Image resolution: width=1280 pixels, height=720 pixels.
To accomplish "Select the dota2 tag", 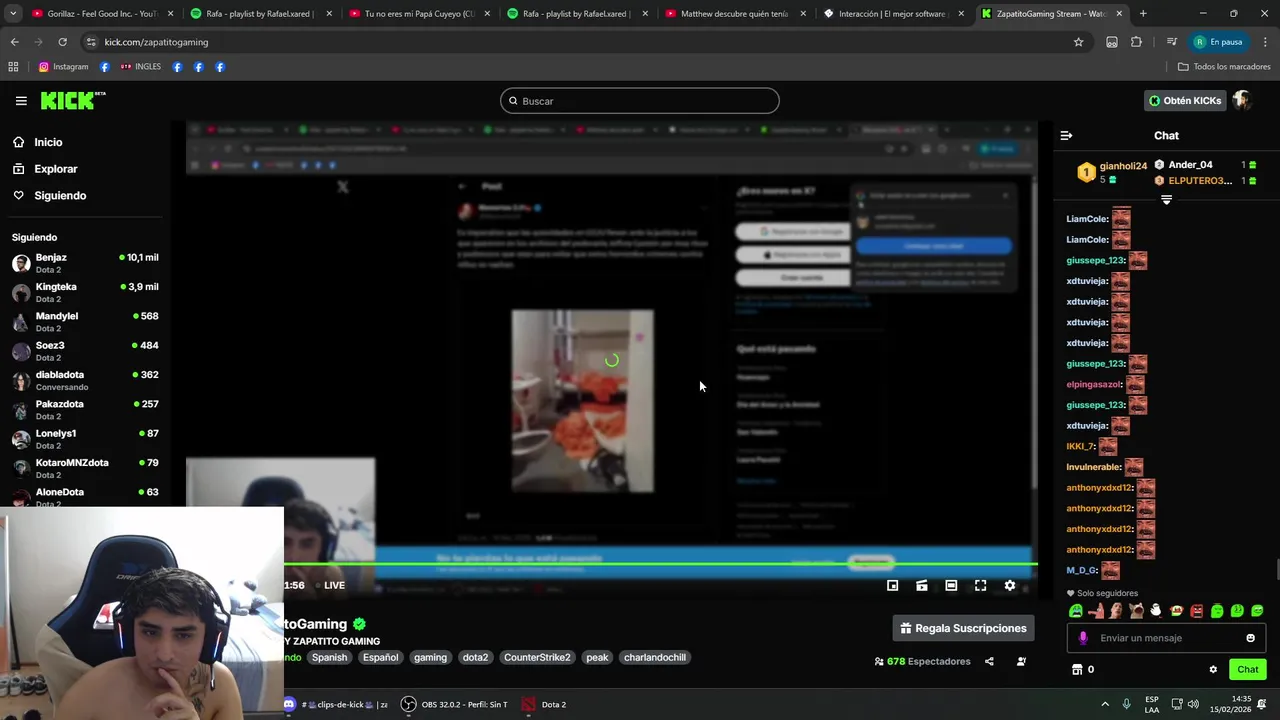I will [475, 657].
